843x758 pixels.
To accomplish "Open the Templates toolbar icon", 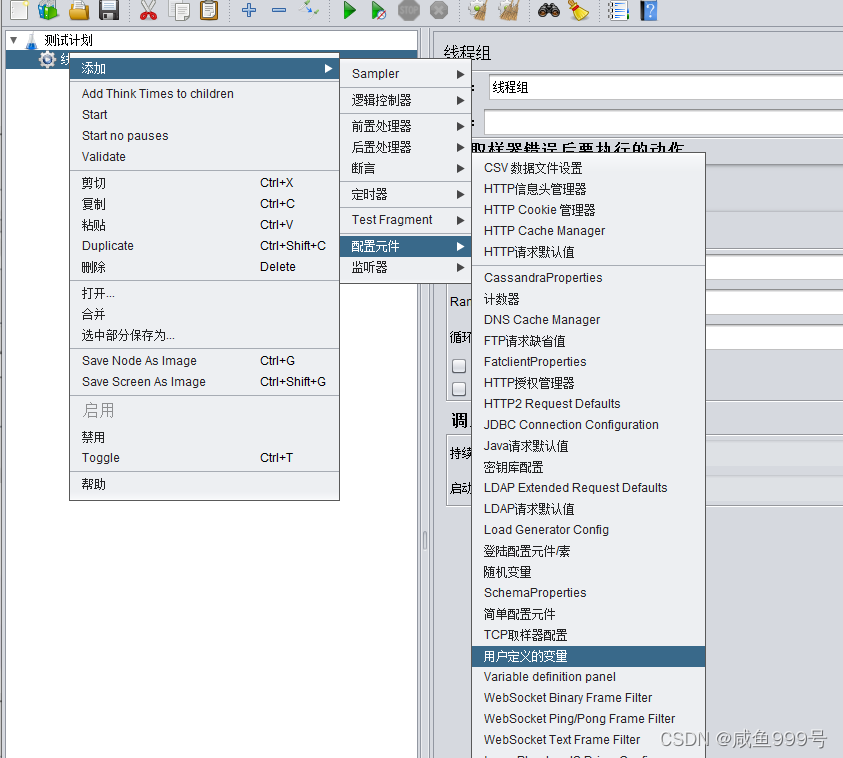I will (x=48, y=10).
